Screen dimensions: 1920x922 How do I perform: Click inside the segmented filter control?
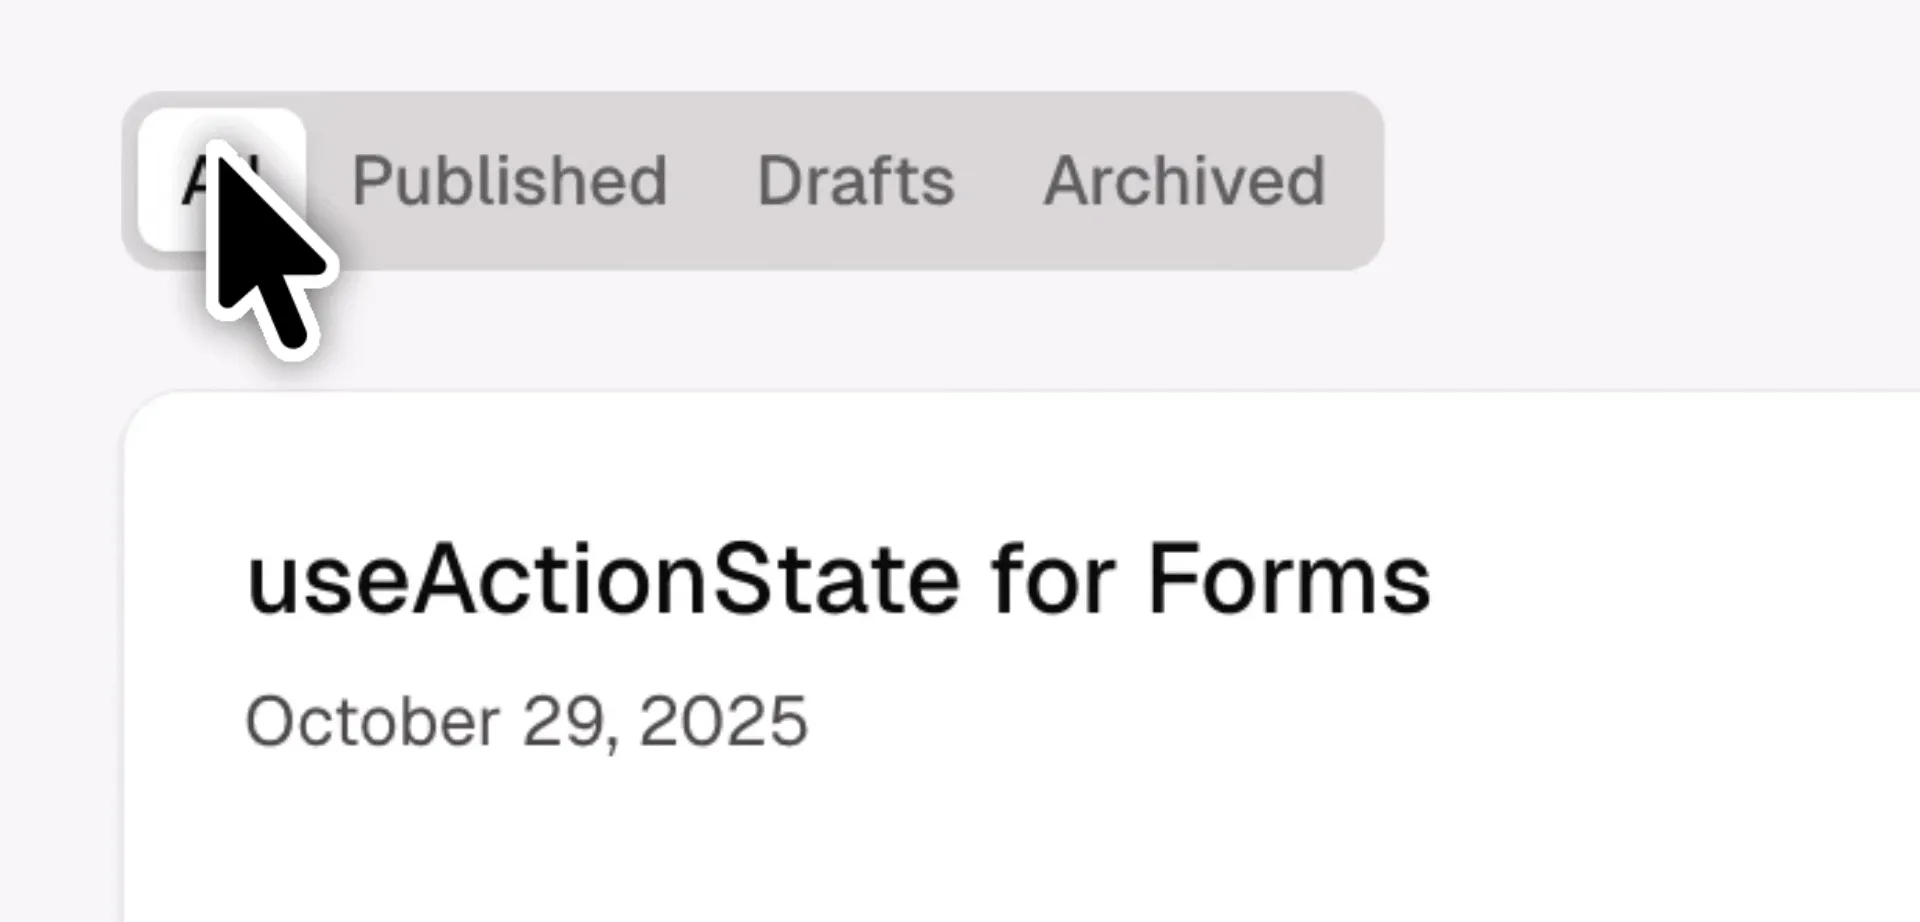pyautogui.click(x=750, y=182)
